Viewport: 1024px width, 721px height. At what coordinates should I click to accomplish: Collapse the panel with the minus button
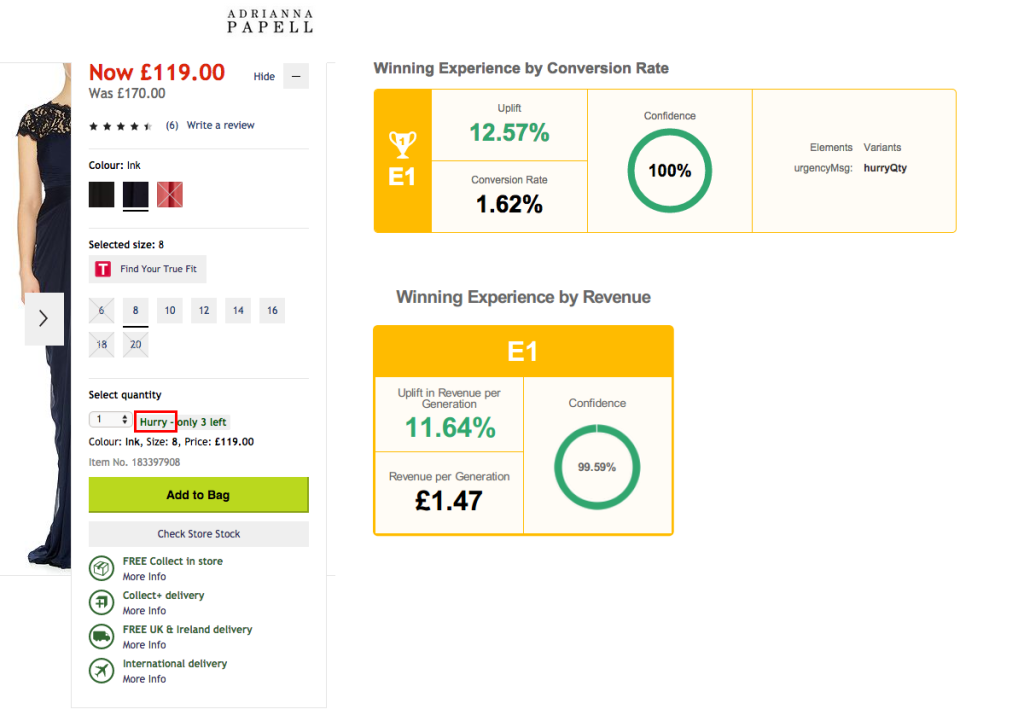coord(296,76)
